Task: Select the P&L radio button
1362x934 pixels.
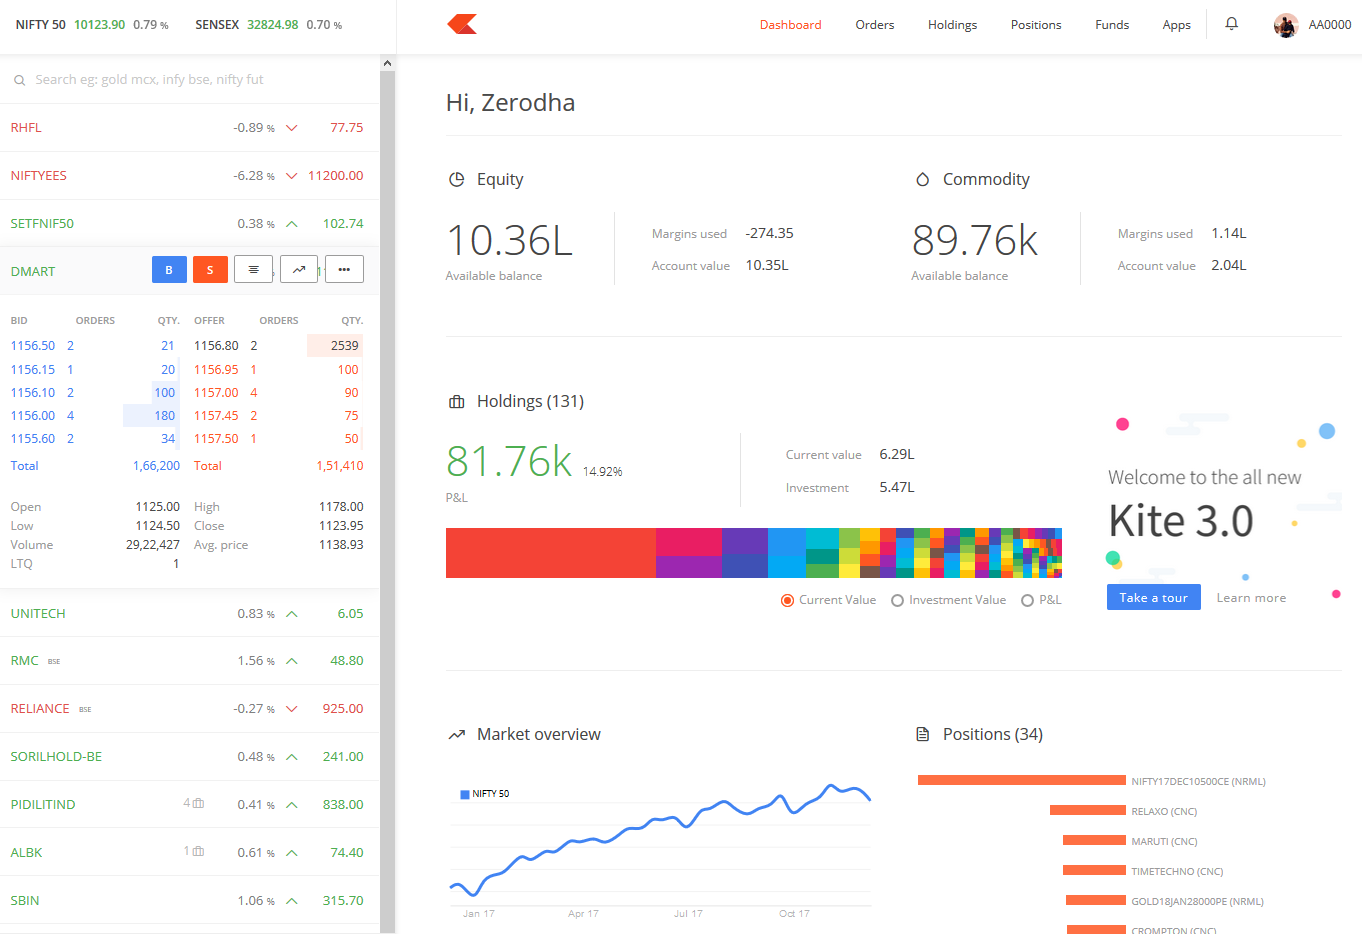Action: 1027,600
